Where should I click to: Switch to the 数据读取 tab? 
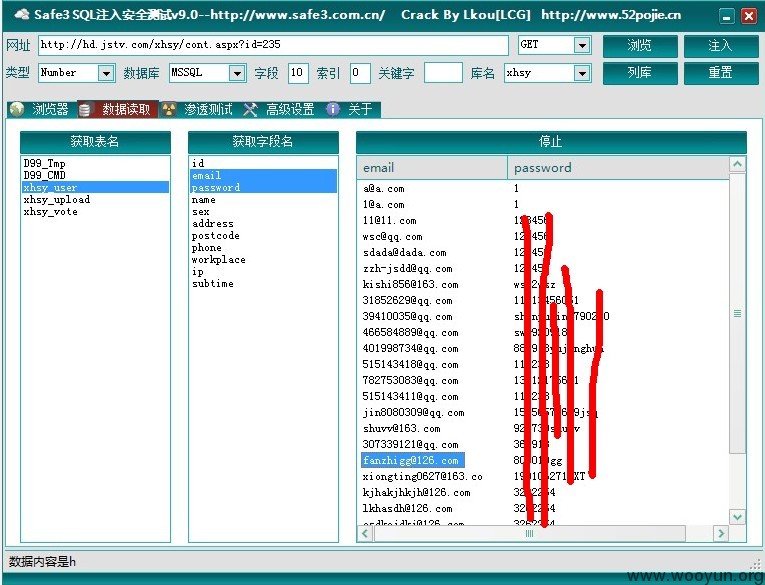(x=118, y=109)
